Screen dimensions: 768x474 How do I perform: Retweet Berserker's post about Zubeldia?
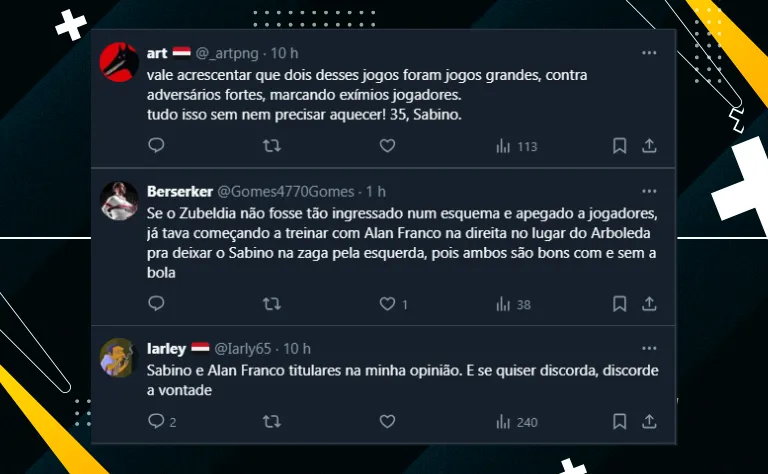coord(272,304)
